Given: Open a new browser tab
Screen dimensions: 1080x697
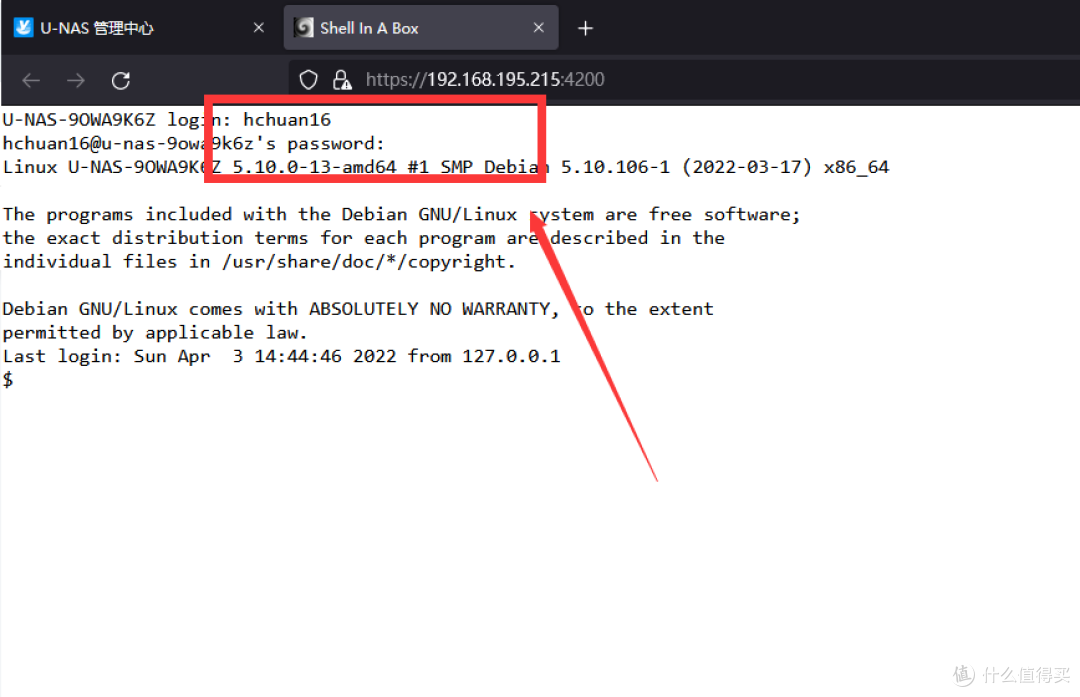Looking at the screenshot, I should pyautogui.click(x=586, y=28).
